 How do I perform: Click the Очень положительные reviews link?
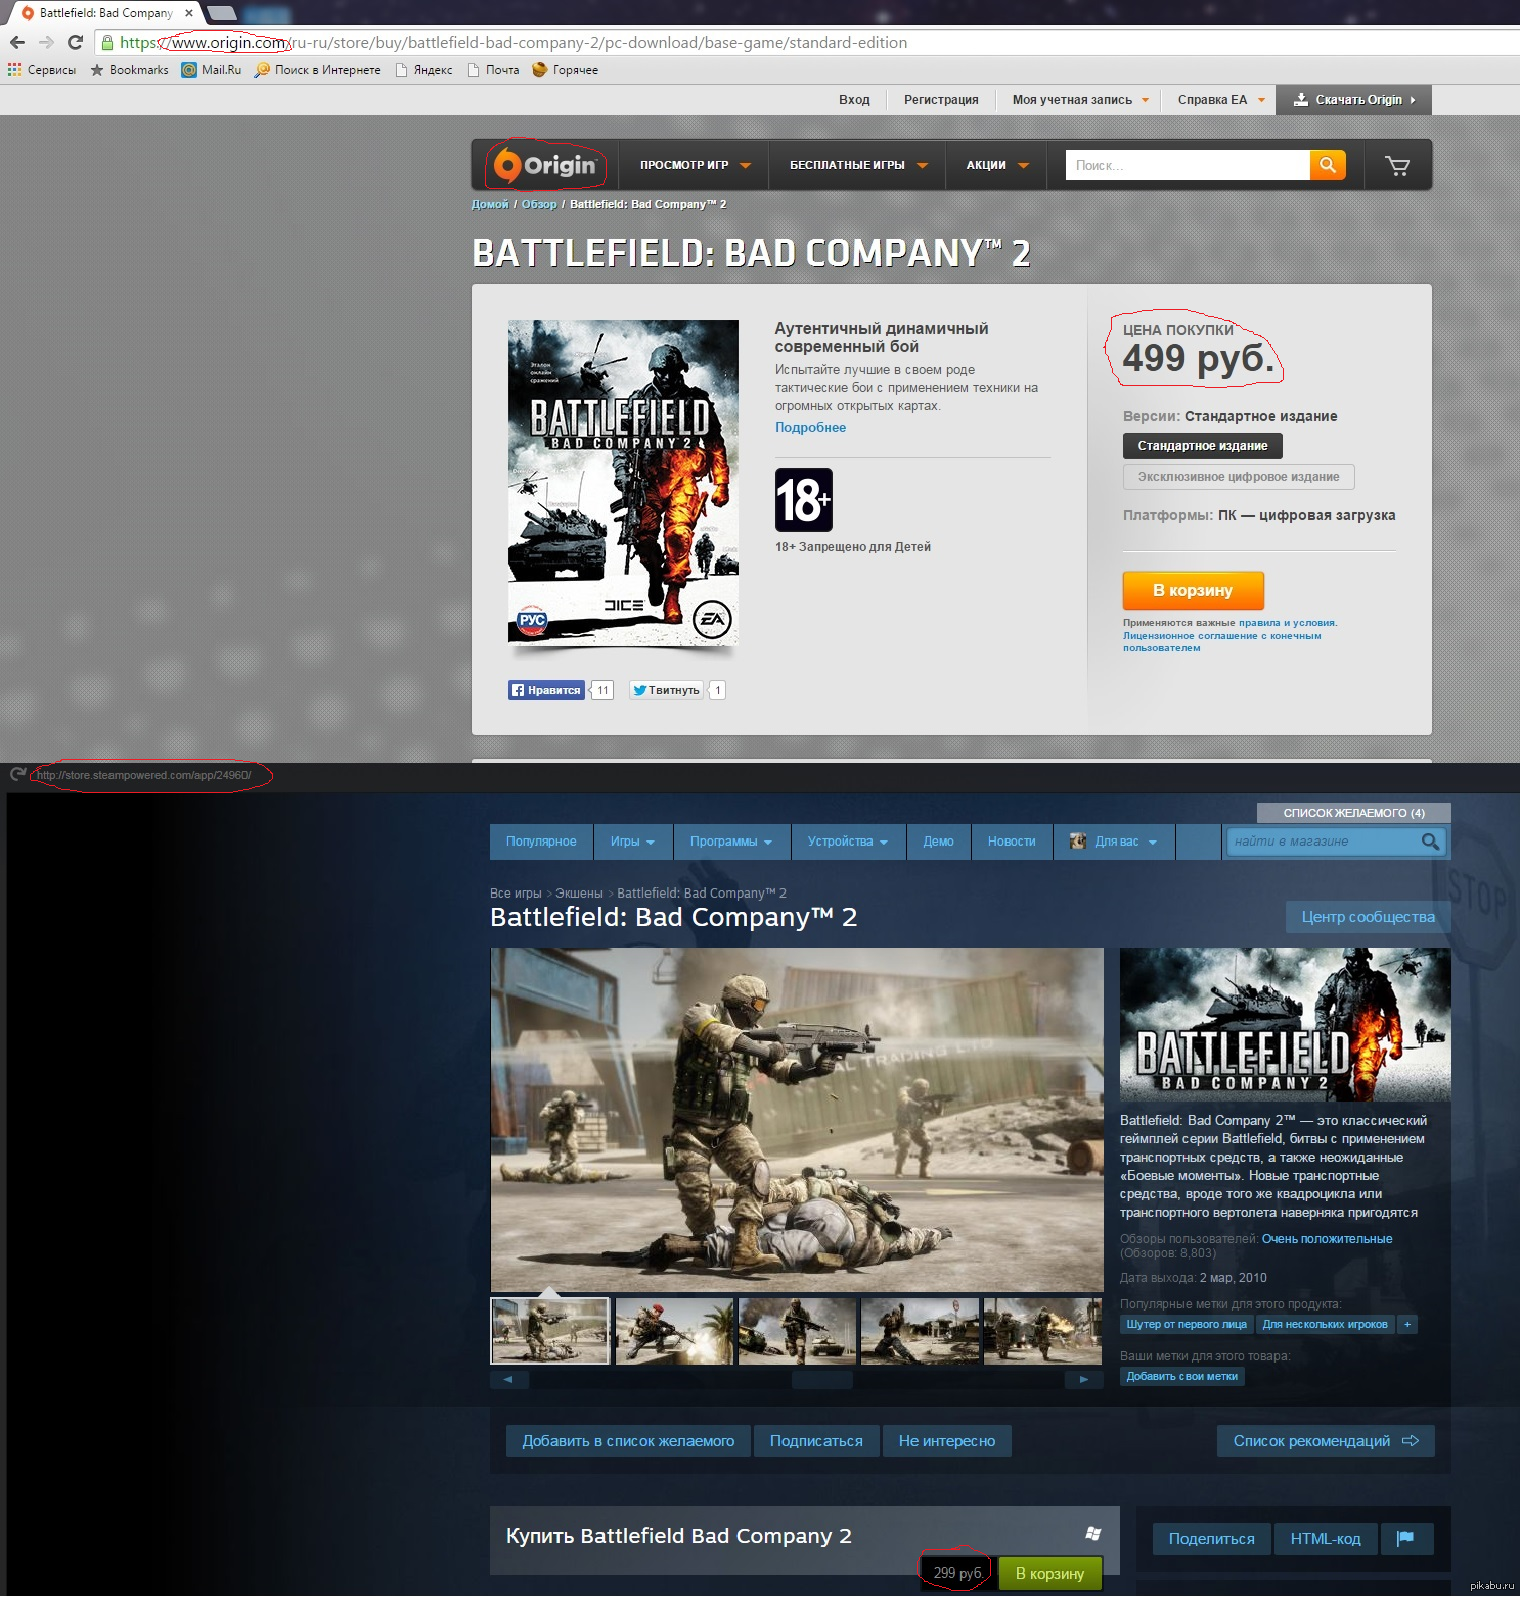[1327, 1239]
